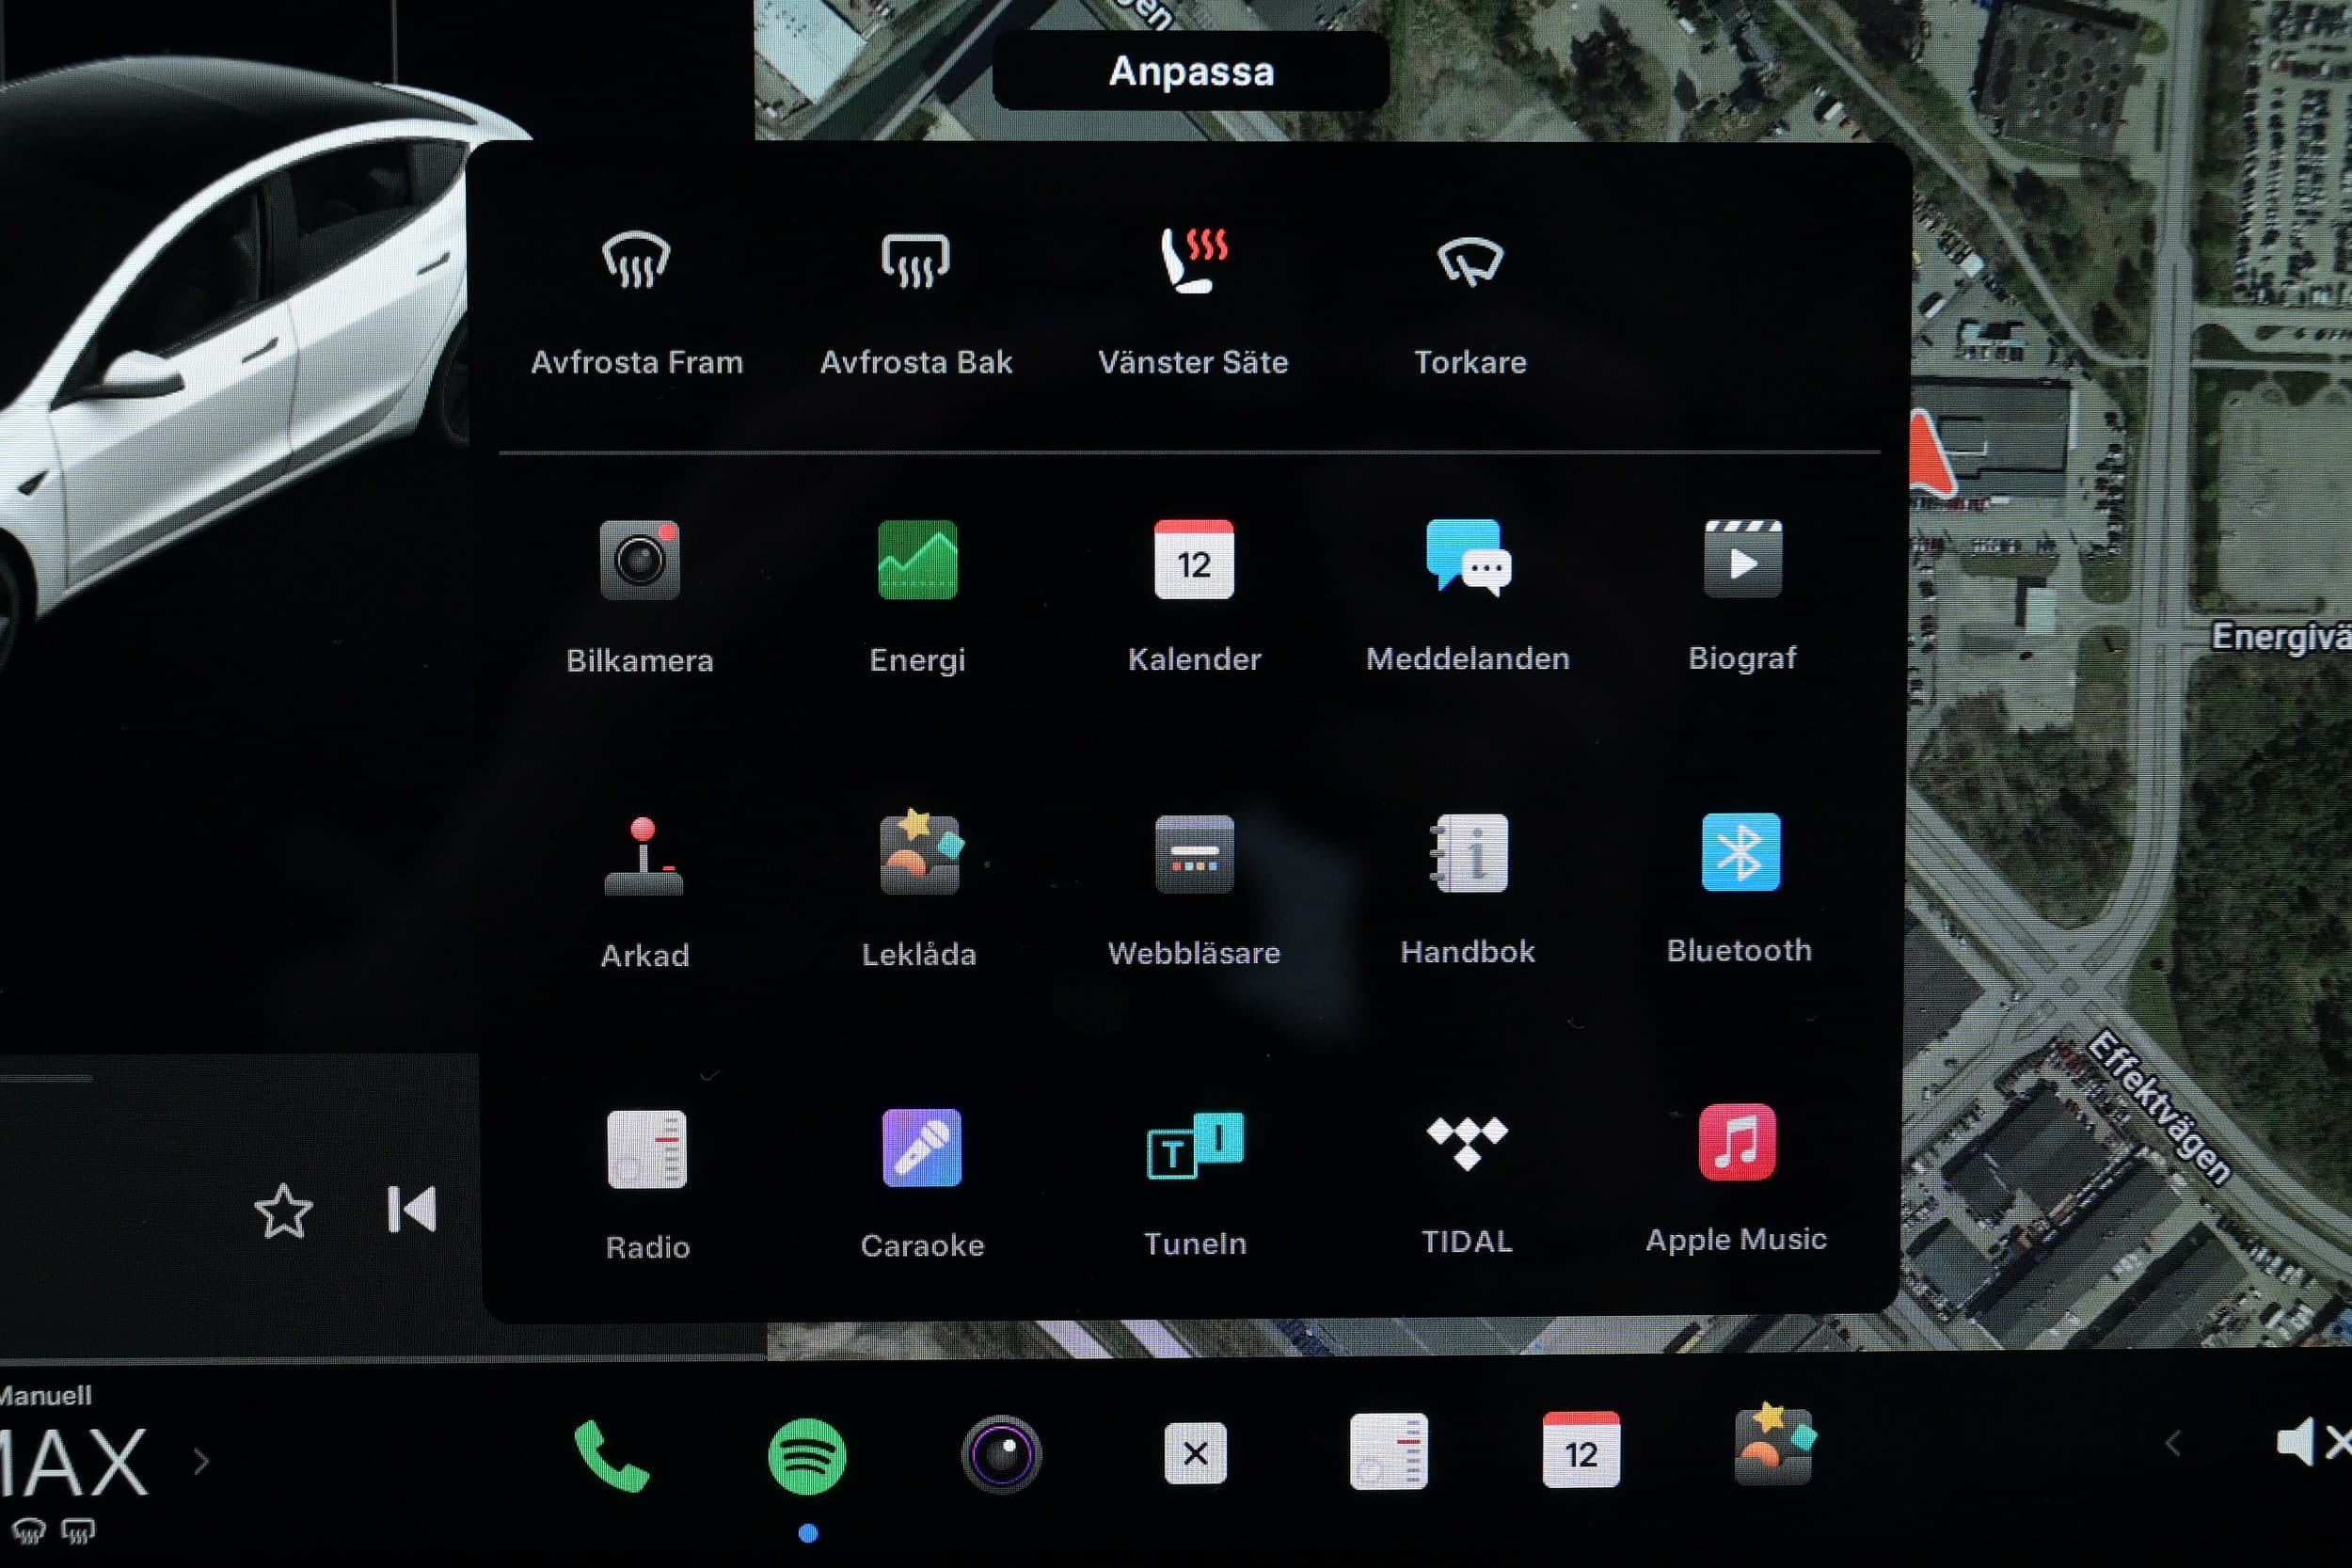
Task: Click the Anpassa header button
Action: [1190, 71]
